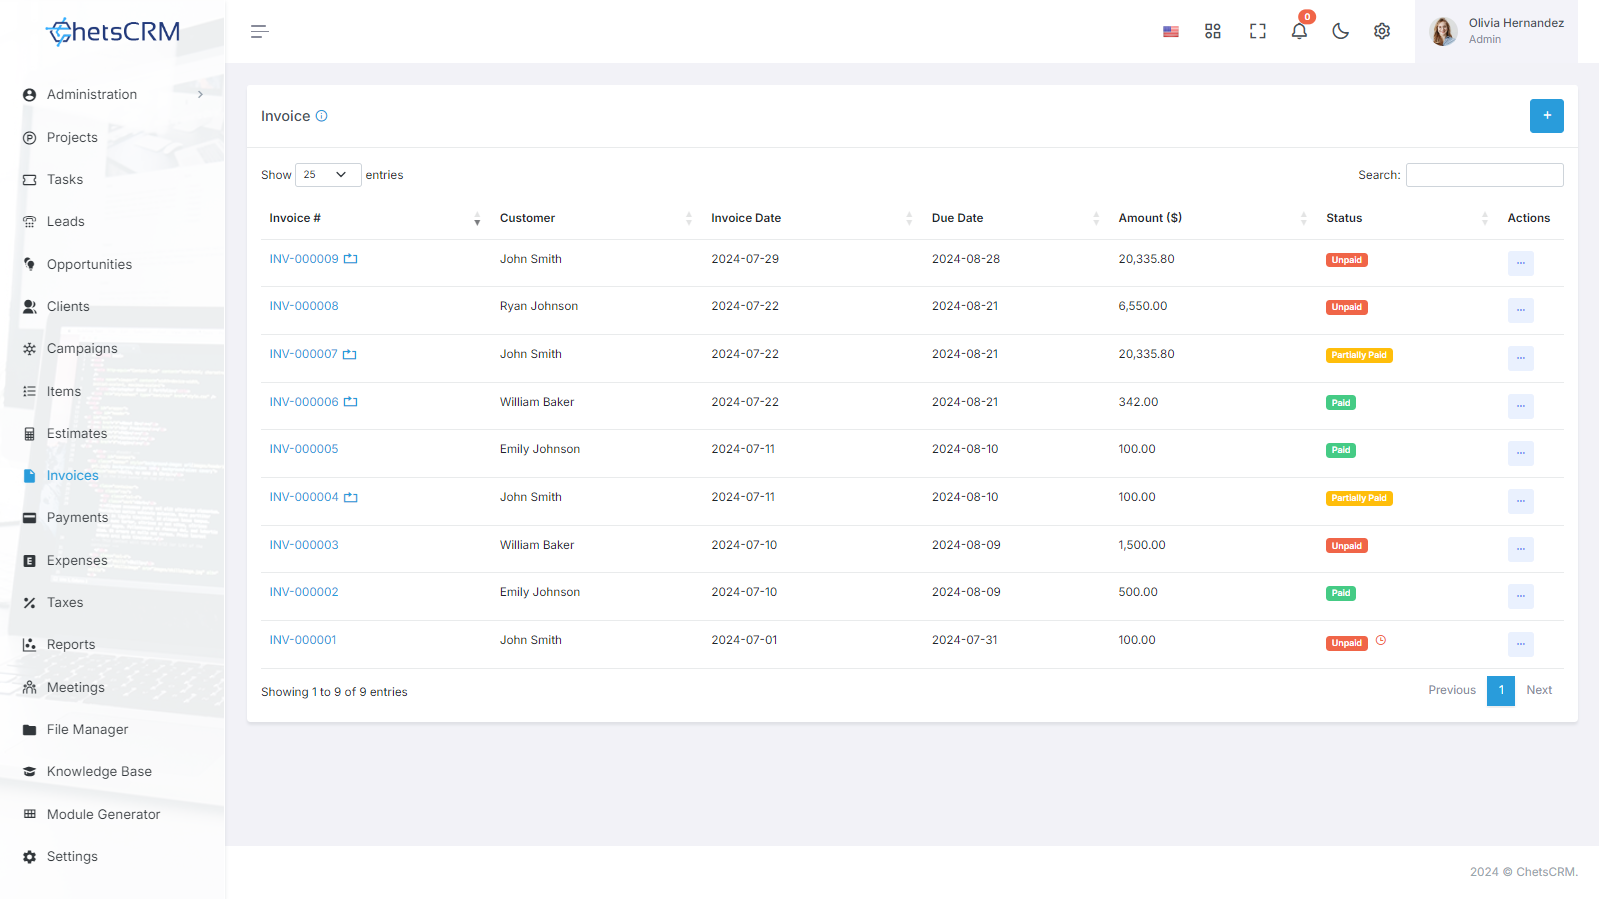The height and width of the screenshot is (899, 1599).
Task: Click the ChetsCRM logo
Action: click(x=113, y=32)
